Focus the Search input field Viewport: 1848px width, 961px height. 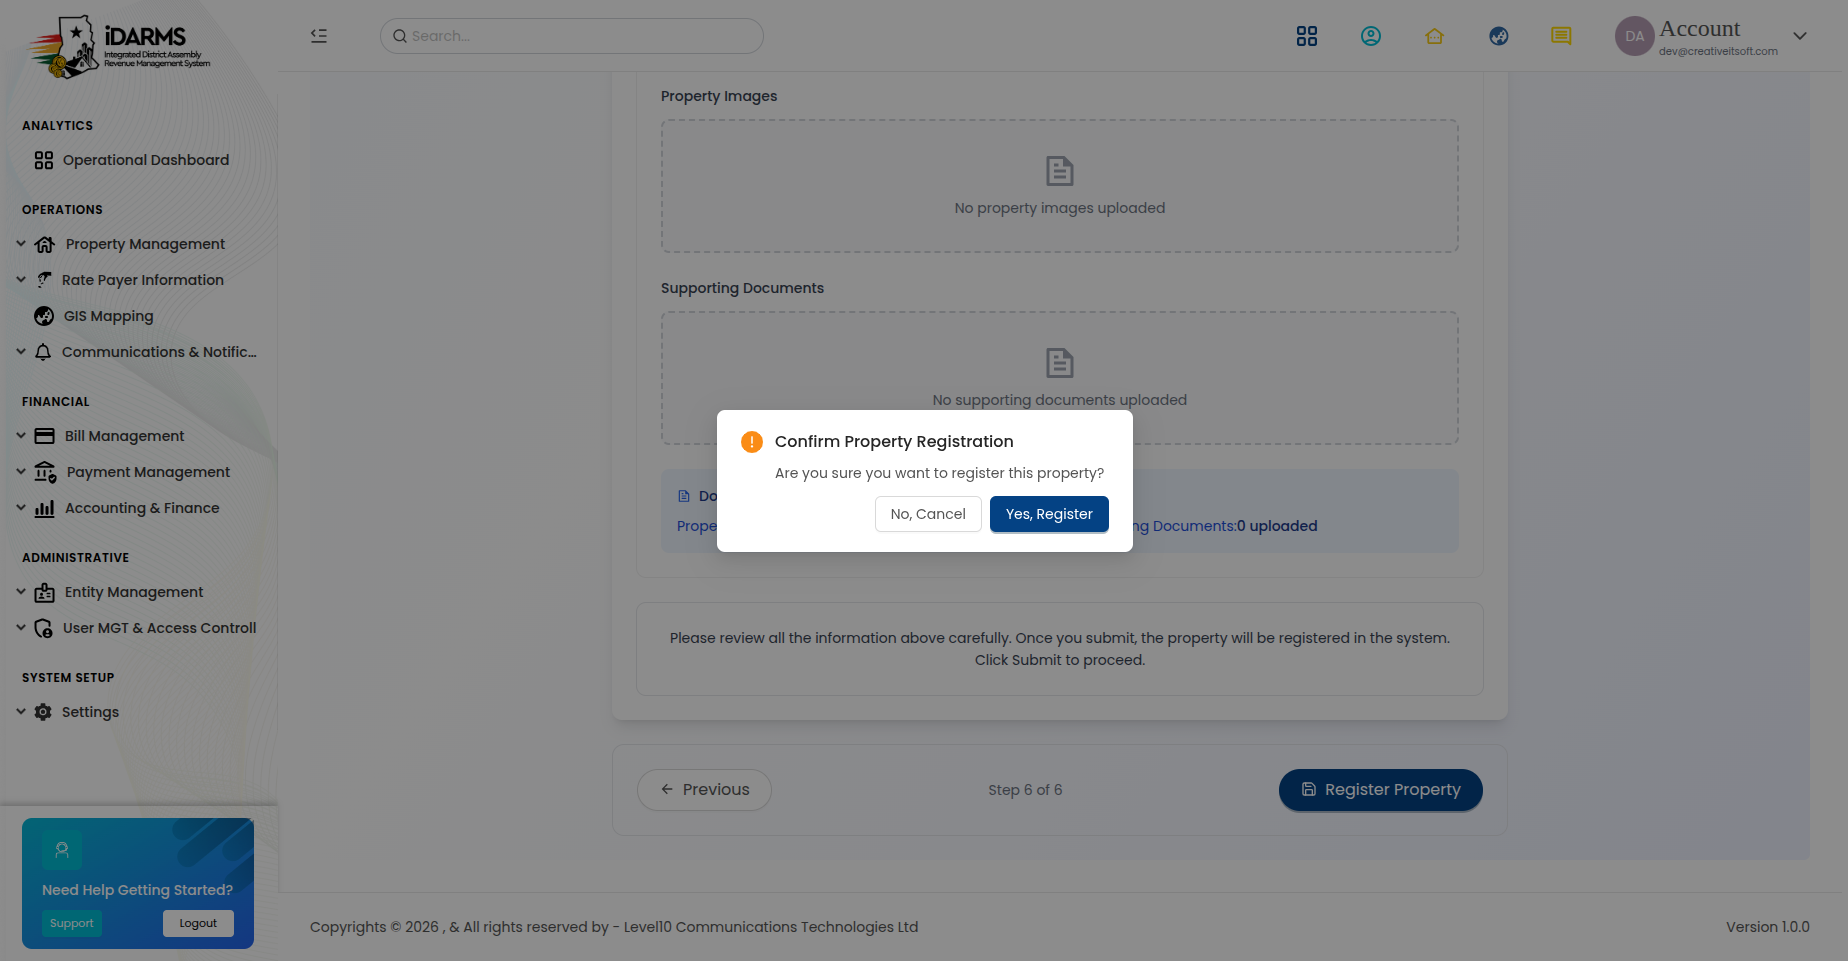[572, 36]
